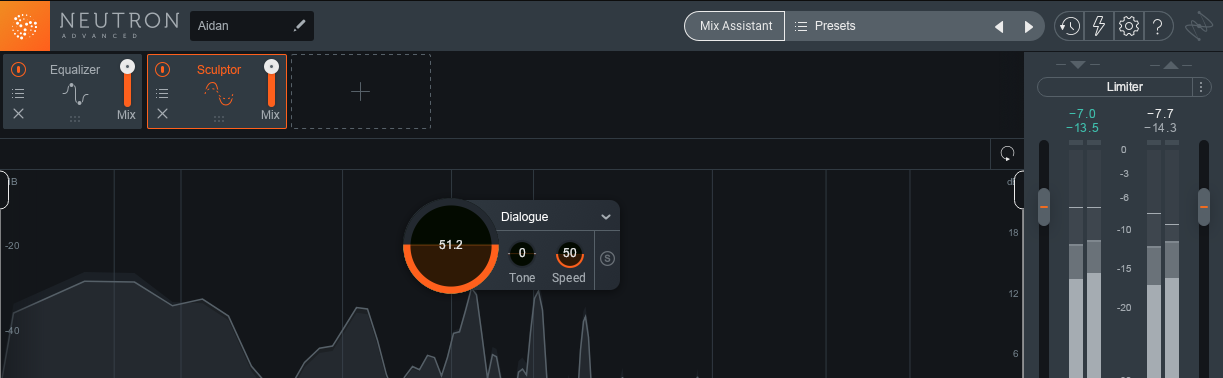Image resolution: width=1223 pixels, height=378 pixels.
Task: Toggle the Equalizer power bypass button
Action: [x=18, y=70]
